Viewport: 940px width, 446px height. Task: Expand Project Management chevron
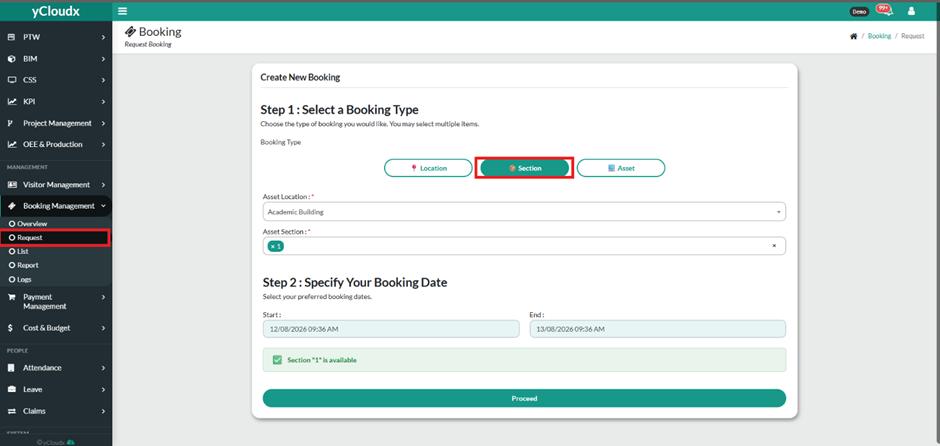[103, 123]
